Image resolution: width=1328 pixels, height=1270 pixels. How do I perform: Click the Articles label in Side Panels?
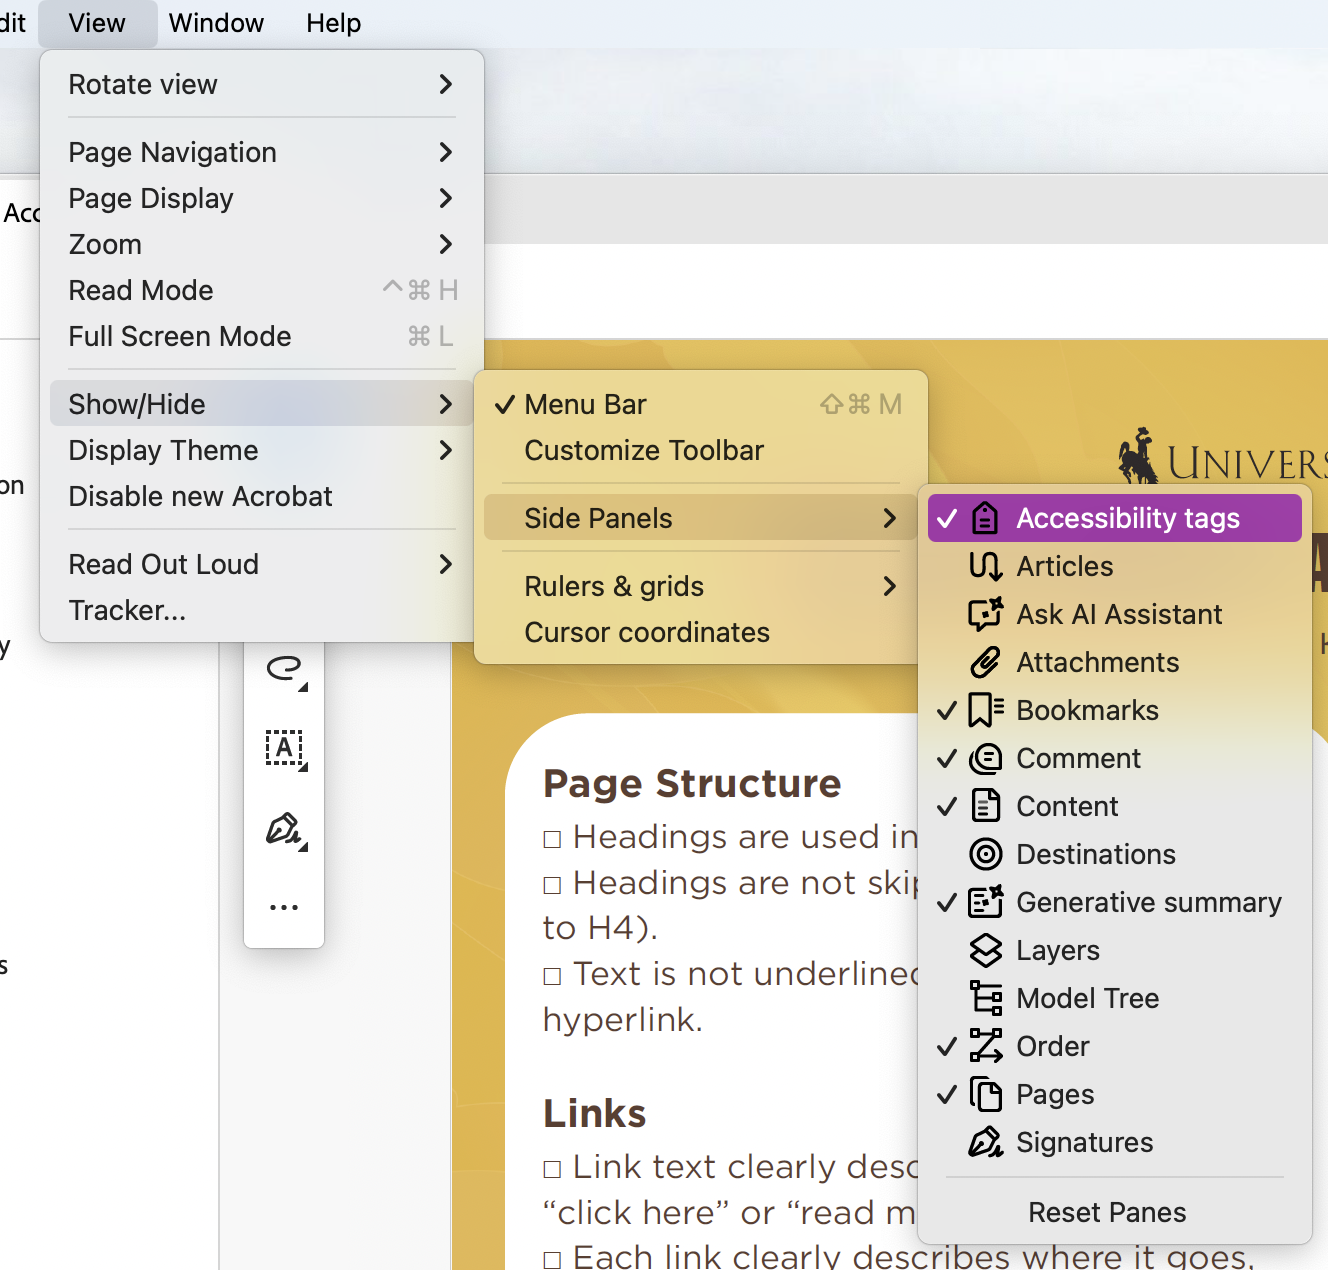tap(1065, 566)
